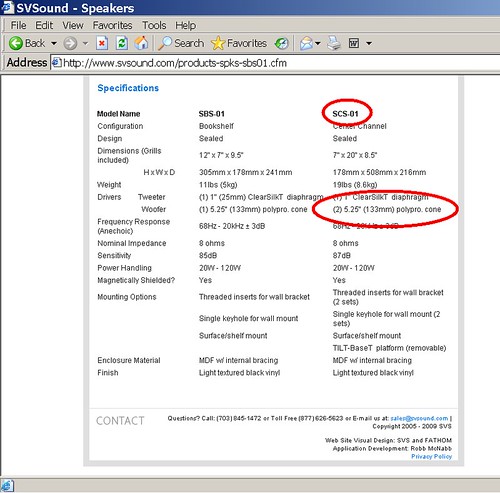This screenshot has height=493, width=500.
Task: Open the Forward history dropdown arrow
Action: tap(85, 43)
